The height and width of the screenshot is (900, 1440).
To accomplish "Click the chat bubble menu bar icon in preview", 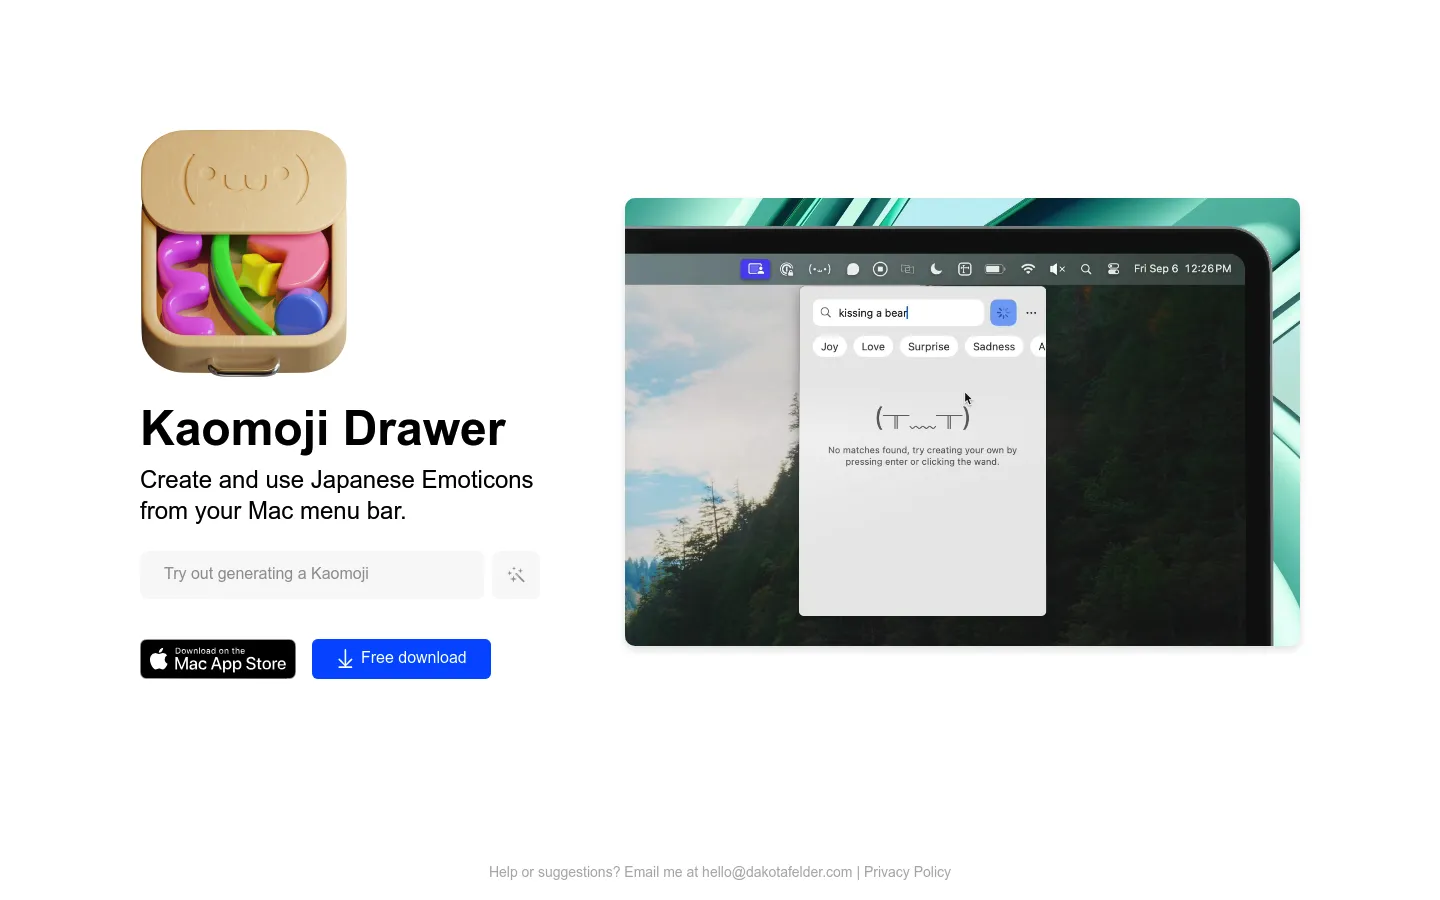I will click(x=853, y=269).
